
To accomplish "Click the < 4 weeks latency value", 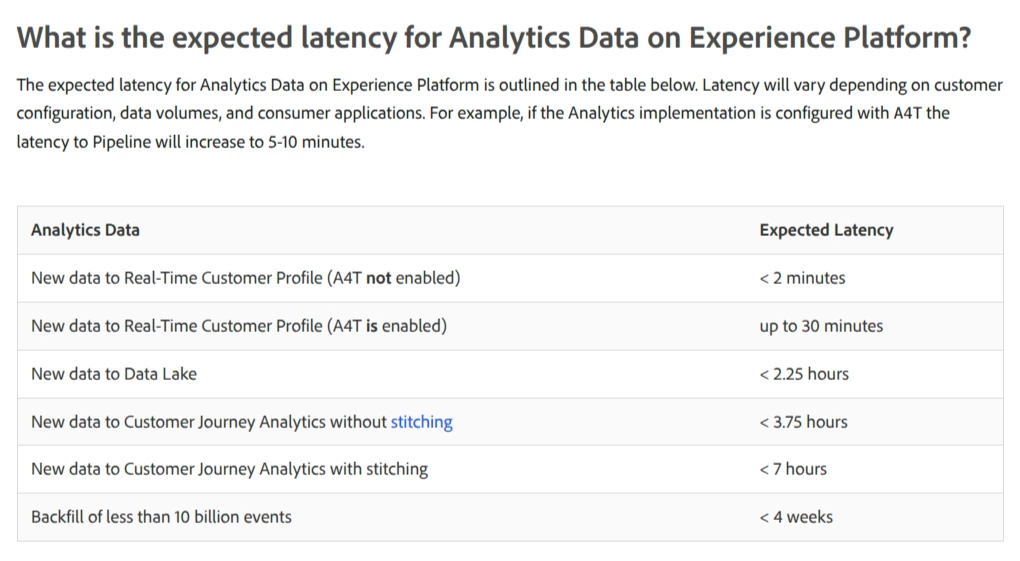I will (x=796, y=517).
